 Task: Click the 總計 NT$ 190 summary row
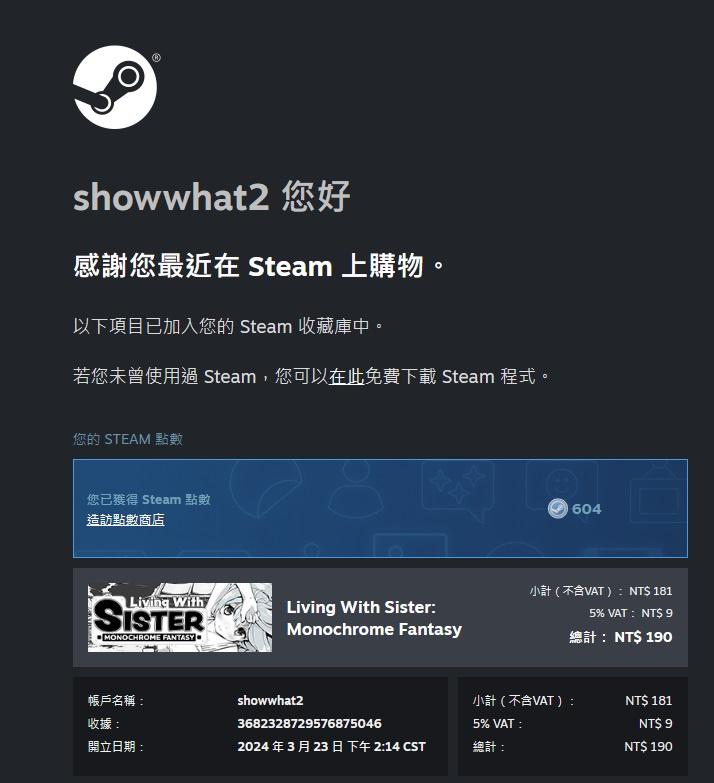[x=573, y=747]
